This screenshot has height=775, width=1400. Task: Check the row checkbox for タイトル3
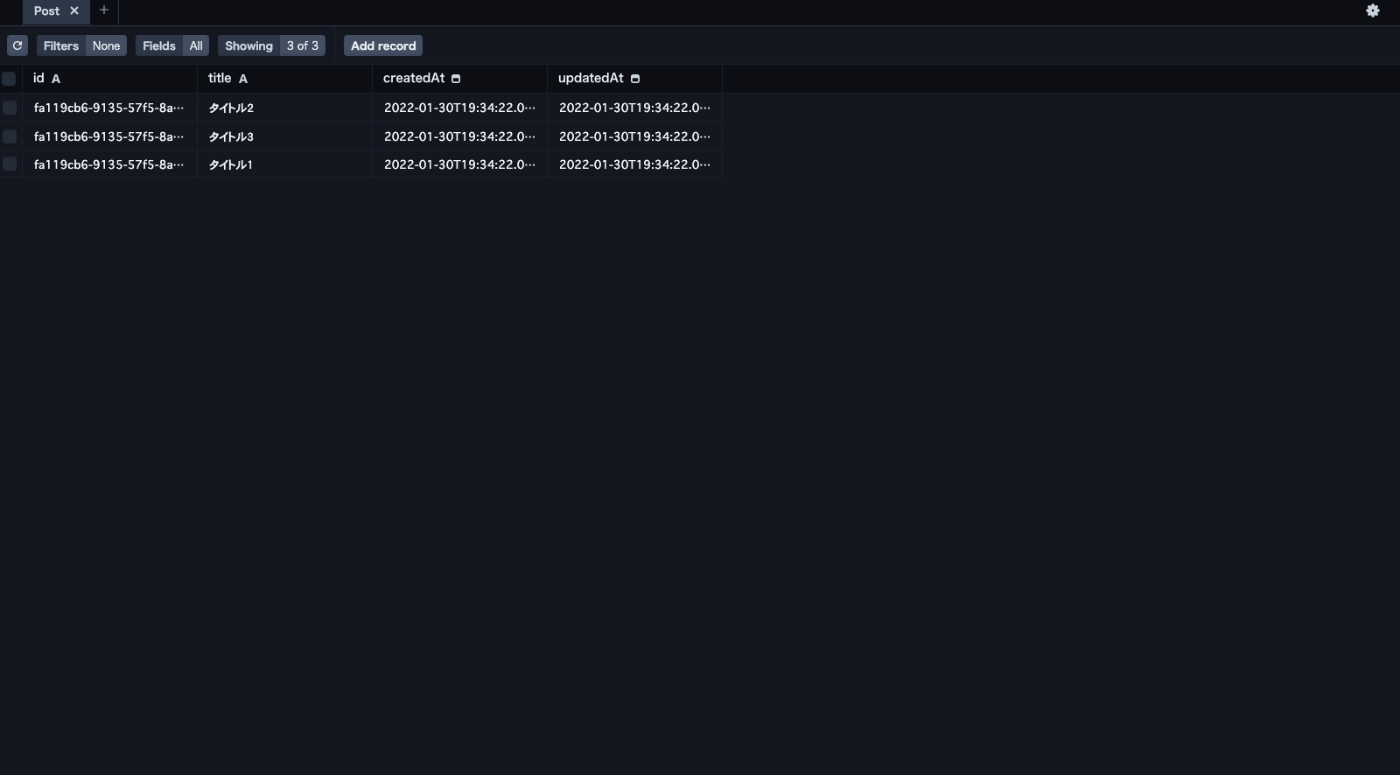pyautogui.click(x=9, y=136)
